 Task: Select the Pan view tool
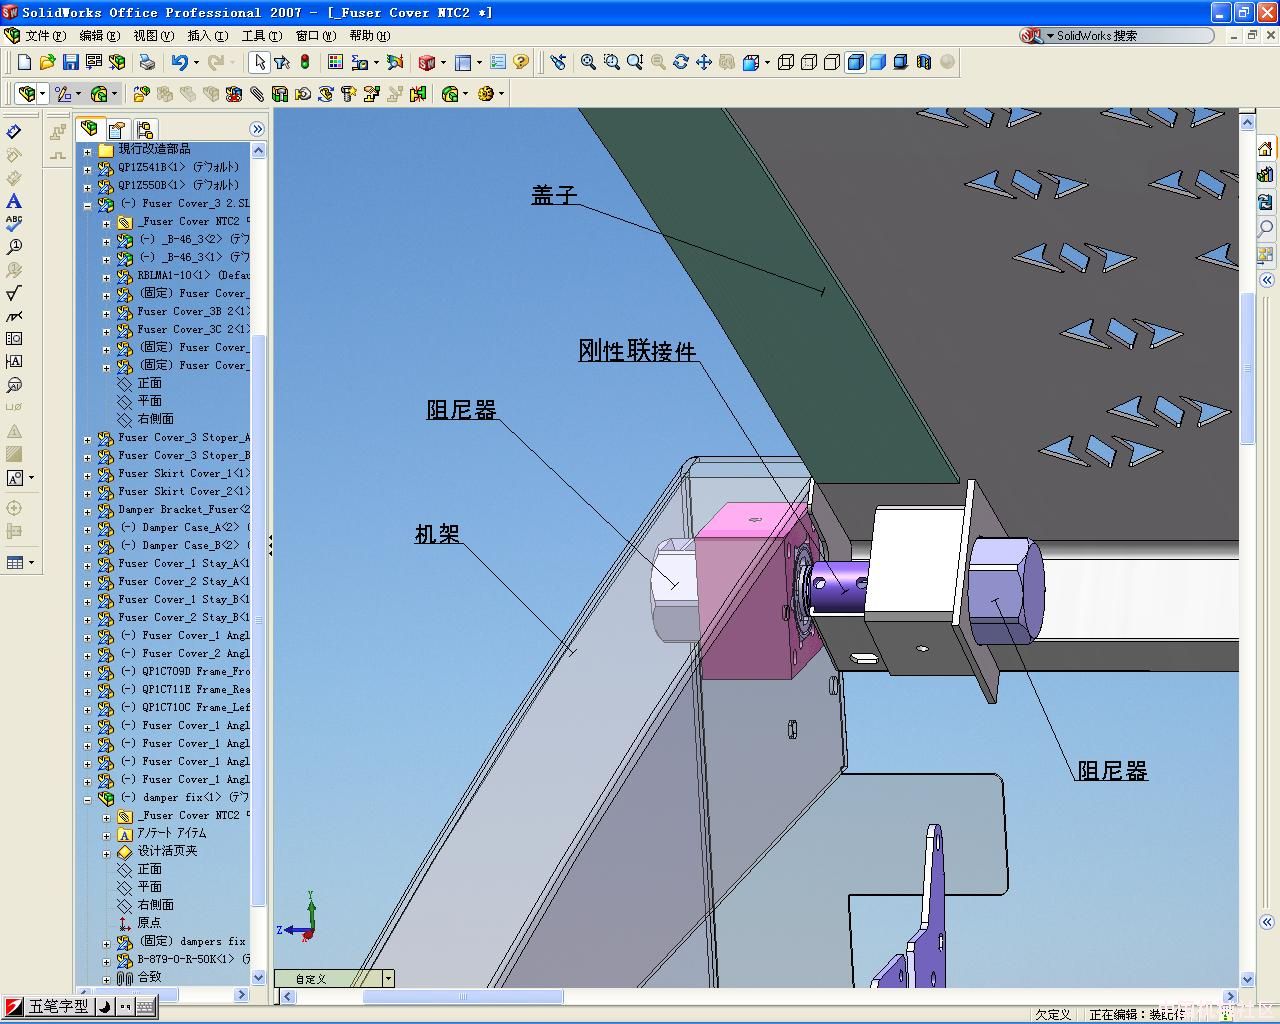(x=704, y=62)
